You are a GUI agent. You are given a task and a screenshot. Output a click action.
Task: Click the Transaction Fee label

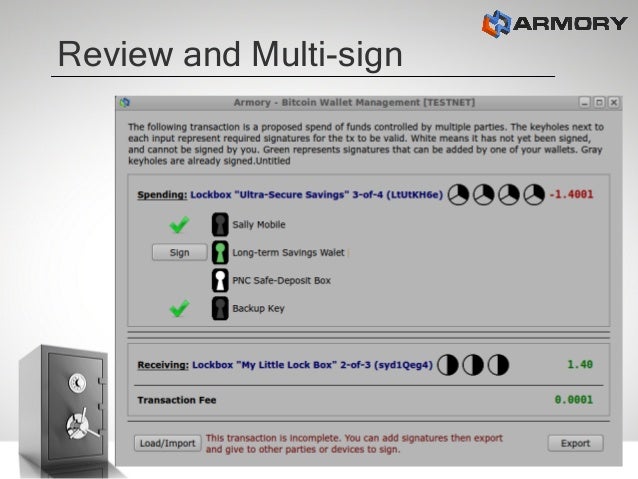177,400
